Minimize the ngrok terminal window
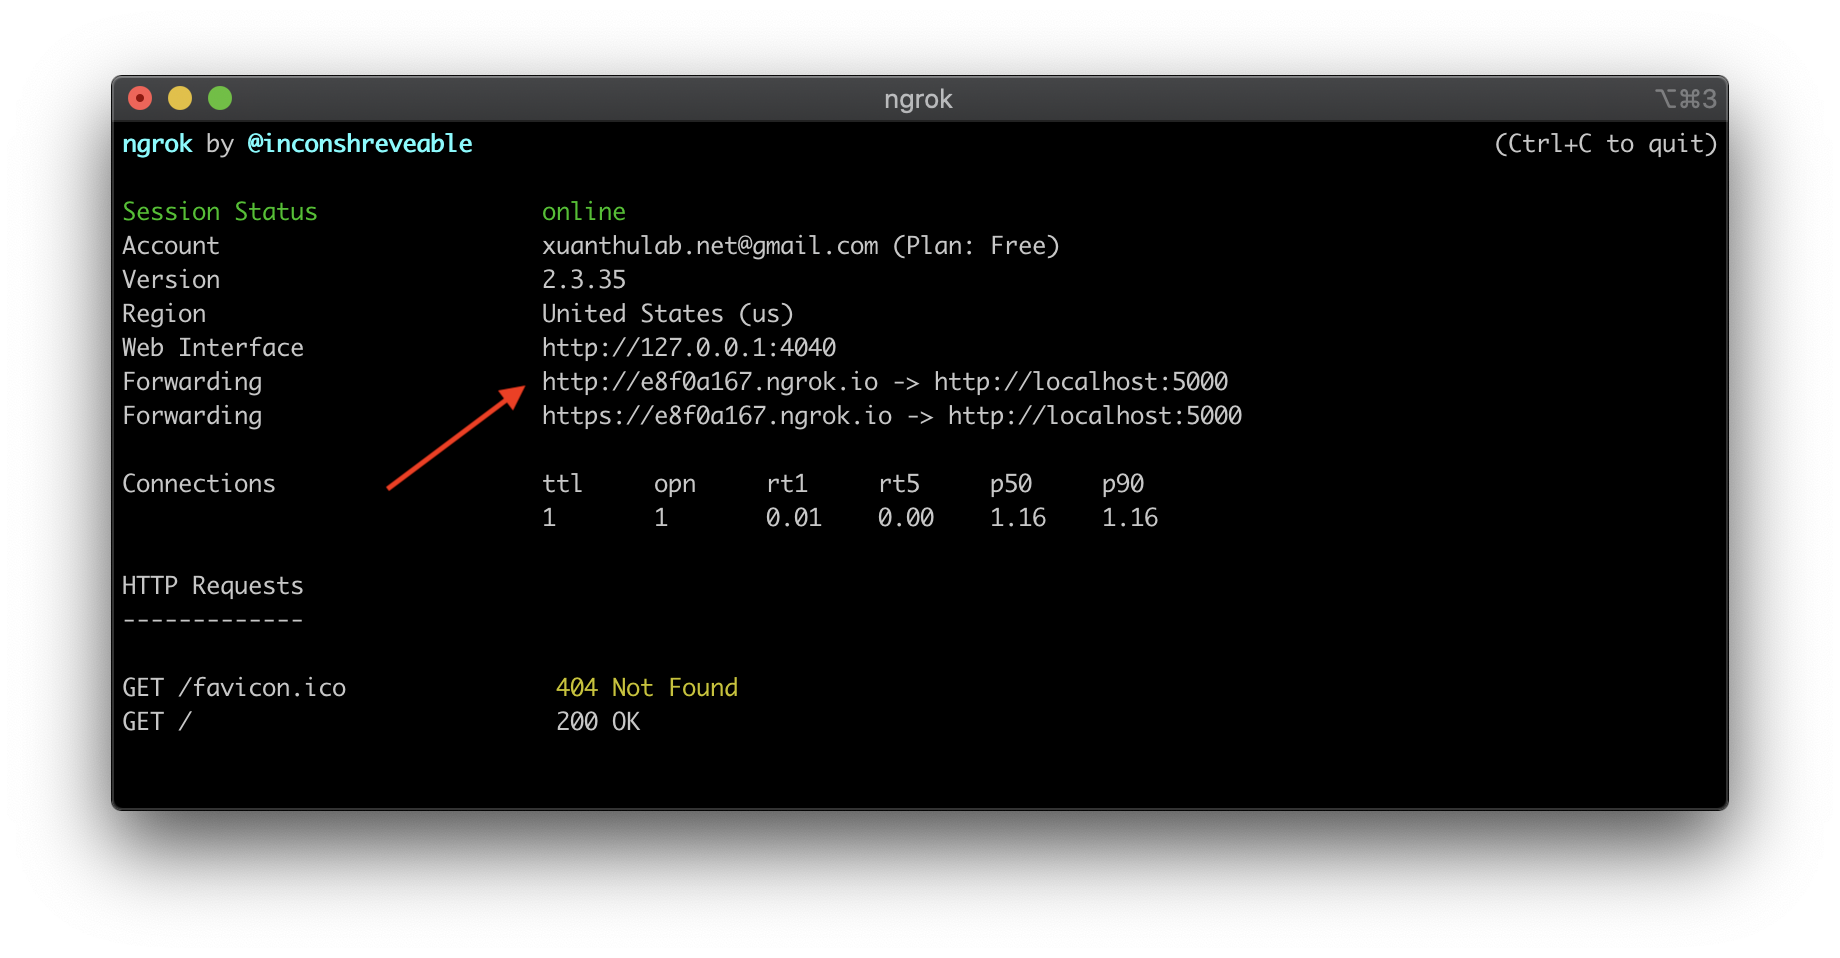The height and width of the screenshot is (958, 1840). click(180, 98)
